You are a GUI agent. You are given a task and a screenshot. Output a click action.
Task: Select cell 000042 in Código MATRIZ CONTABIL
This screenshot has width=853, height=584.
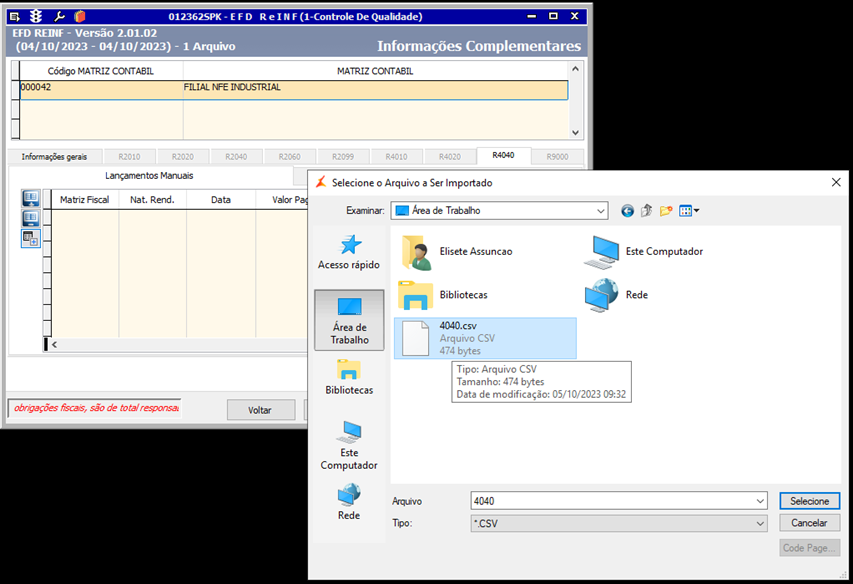pos(101,90)
